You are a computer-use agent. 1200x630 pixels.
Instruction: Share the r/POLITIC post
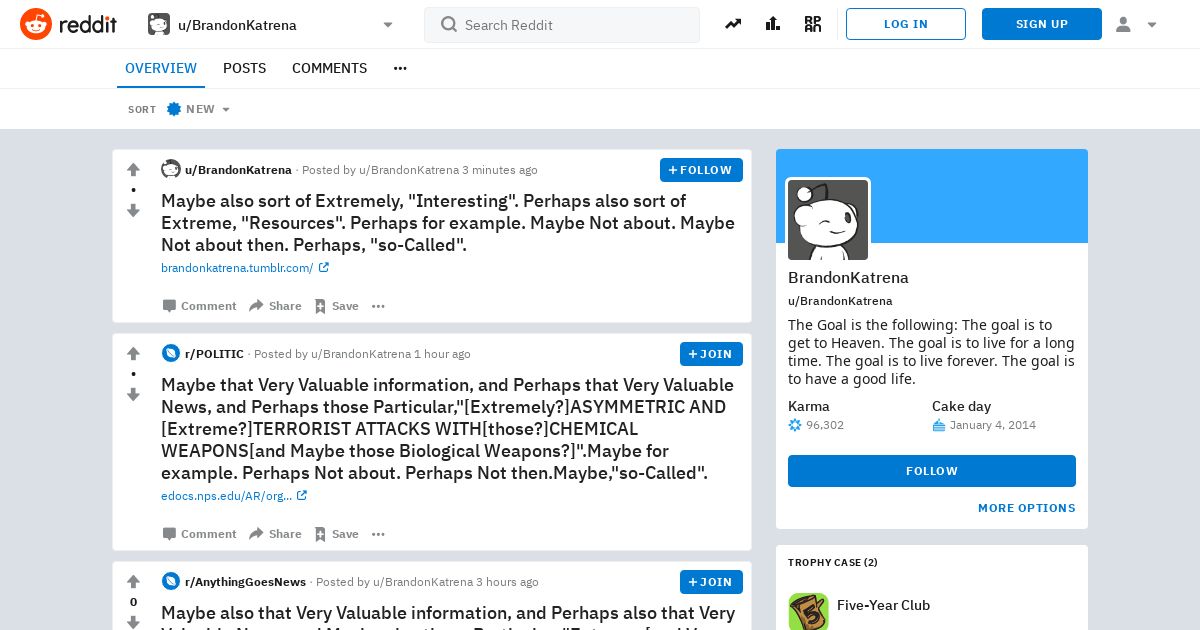pos(275,534)
